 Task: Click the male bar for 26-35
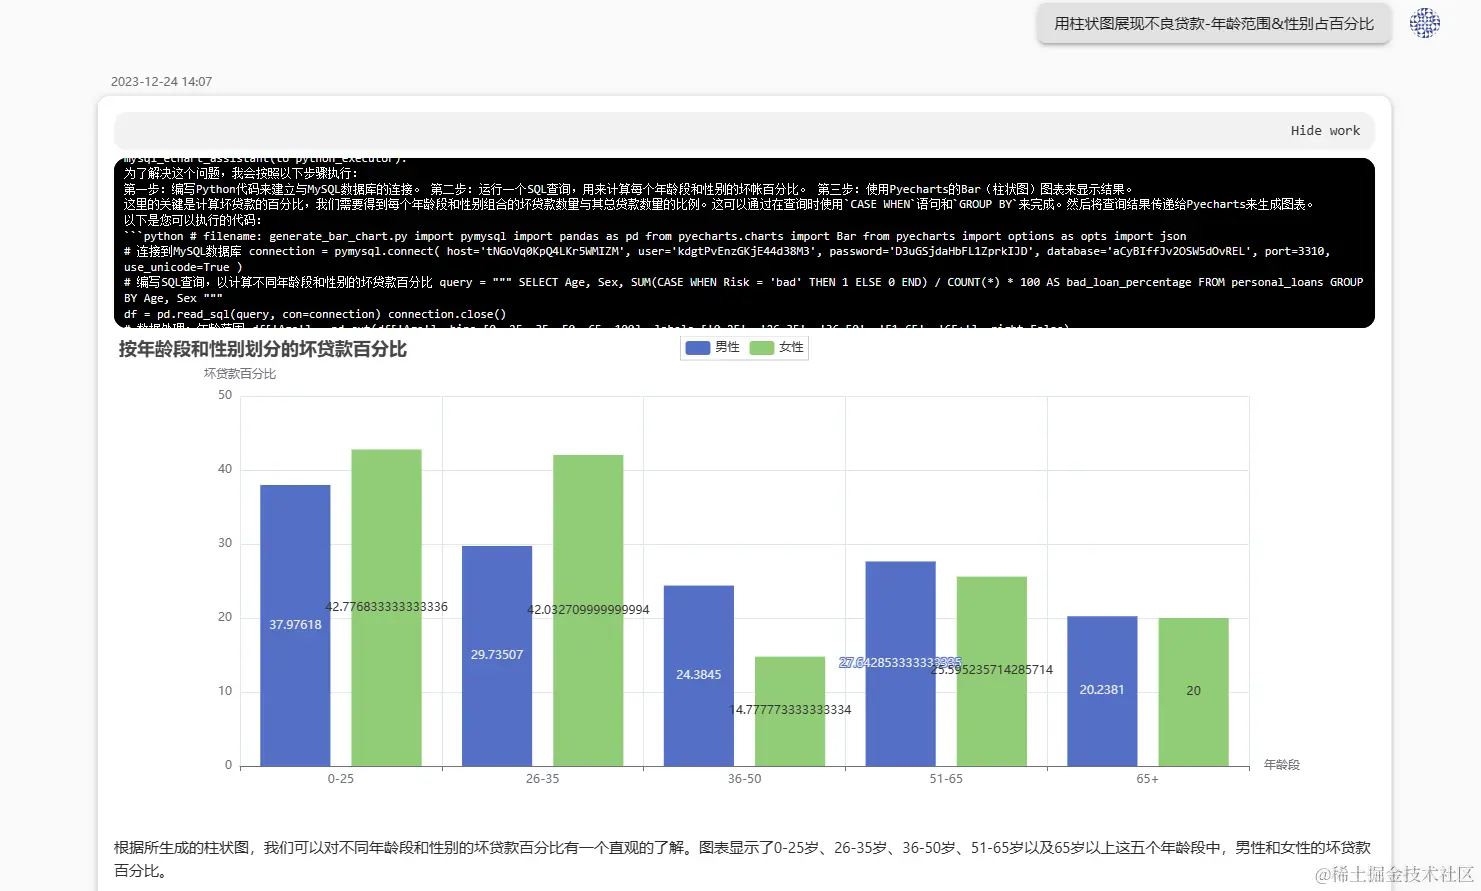pos(497,656)
